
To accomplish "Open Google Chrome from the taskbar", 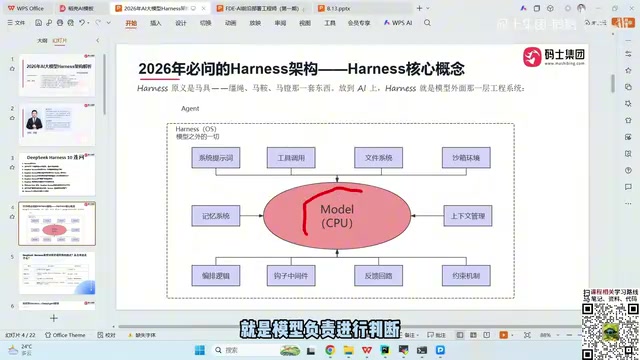I will [330, 350].
